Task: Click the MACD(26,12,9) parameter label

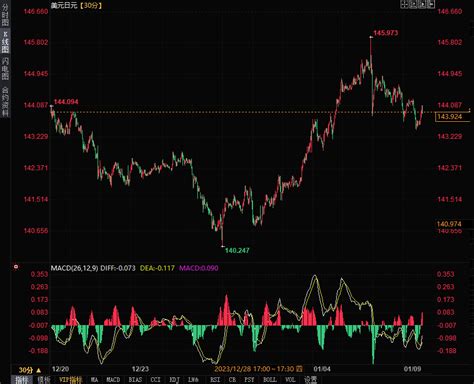Action: click(x=74, y=268)
